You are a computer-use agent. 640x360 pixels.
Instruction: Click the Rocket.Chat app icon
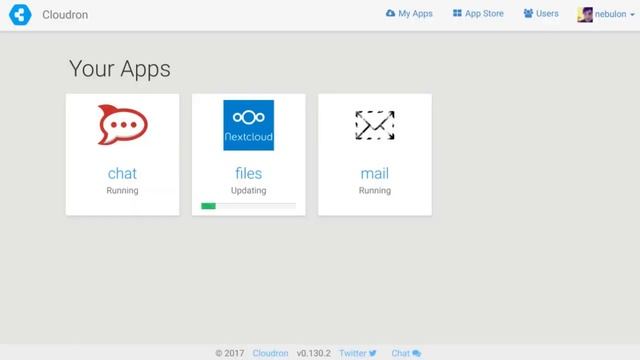click(x=122, y=125)
